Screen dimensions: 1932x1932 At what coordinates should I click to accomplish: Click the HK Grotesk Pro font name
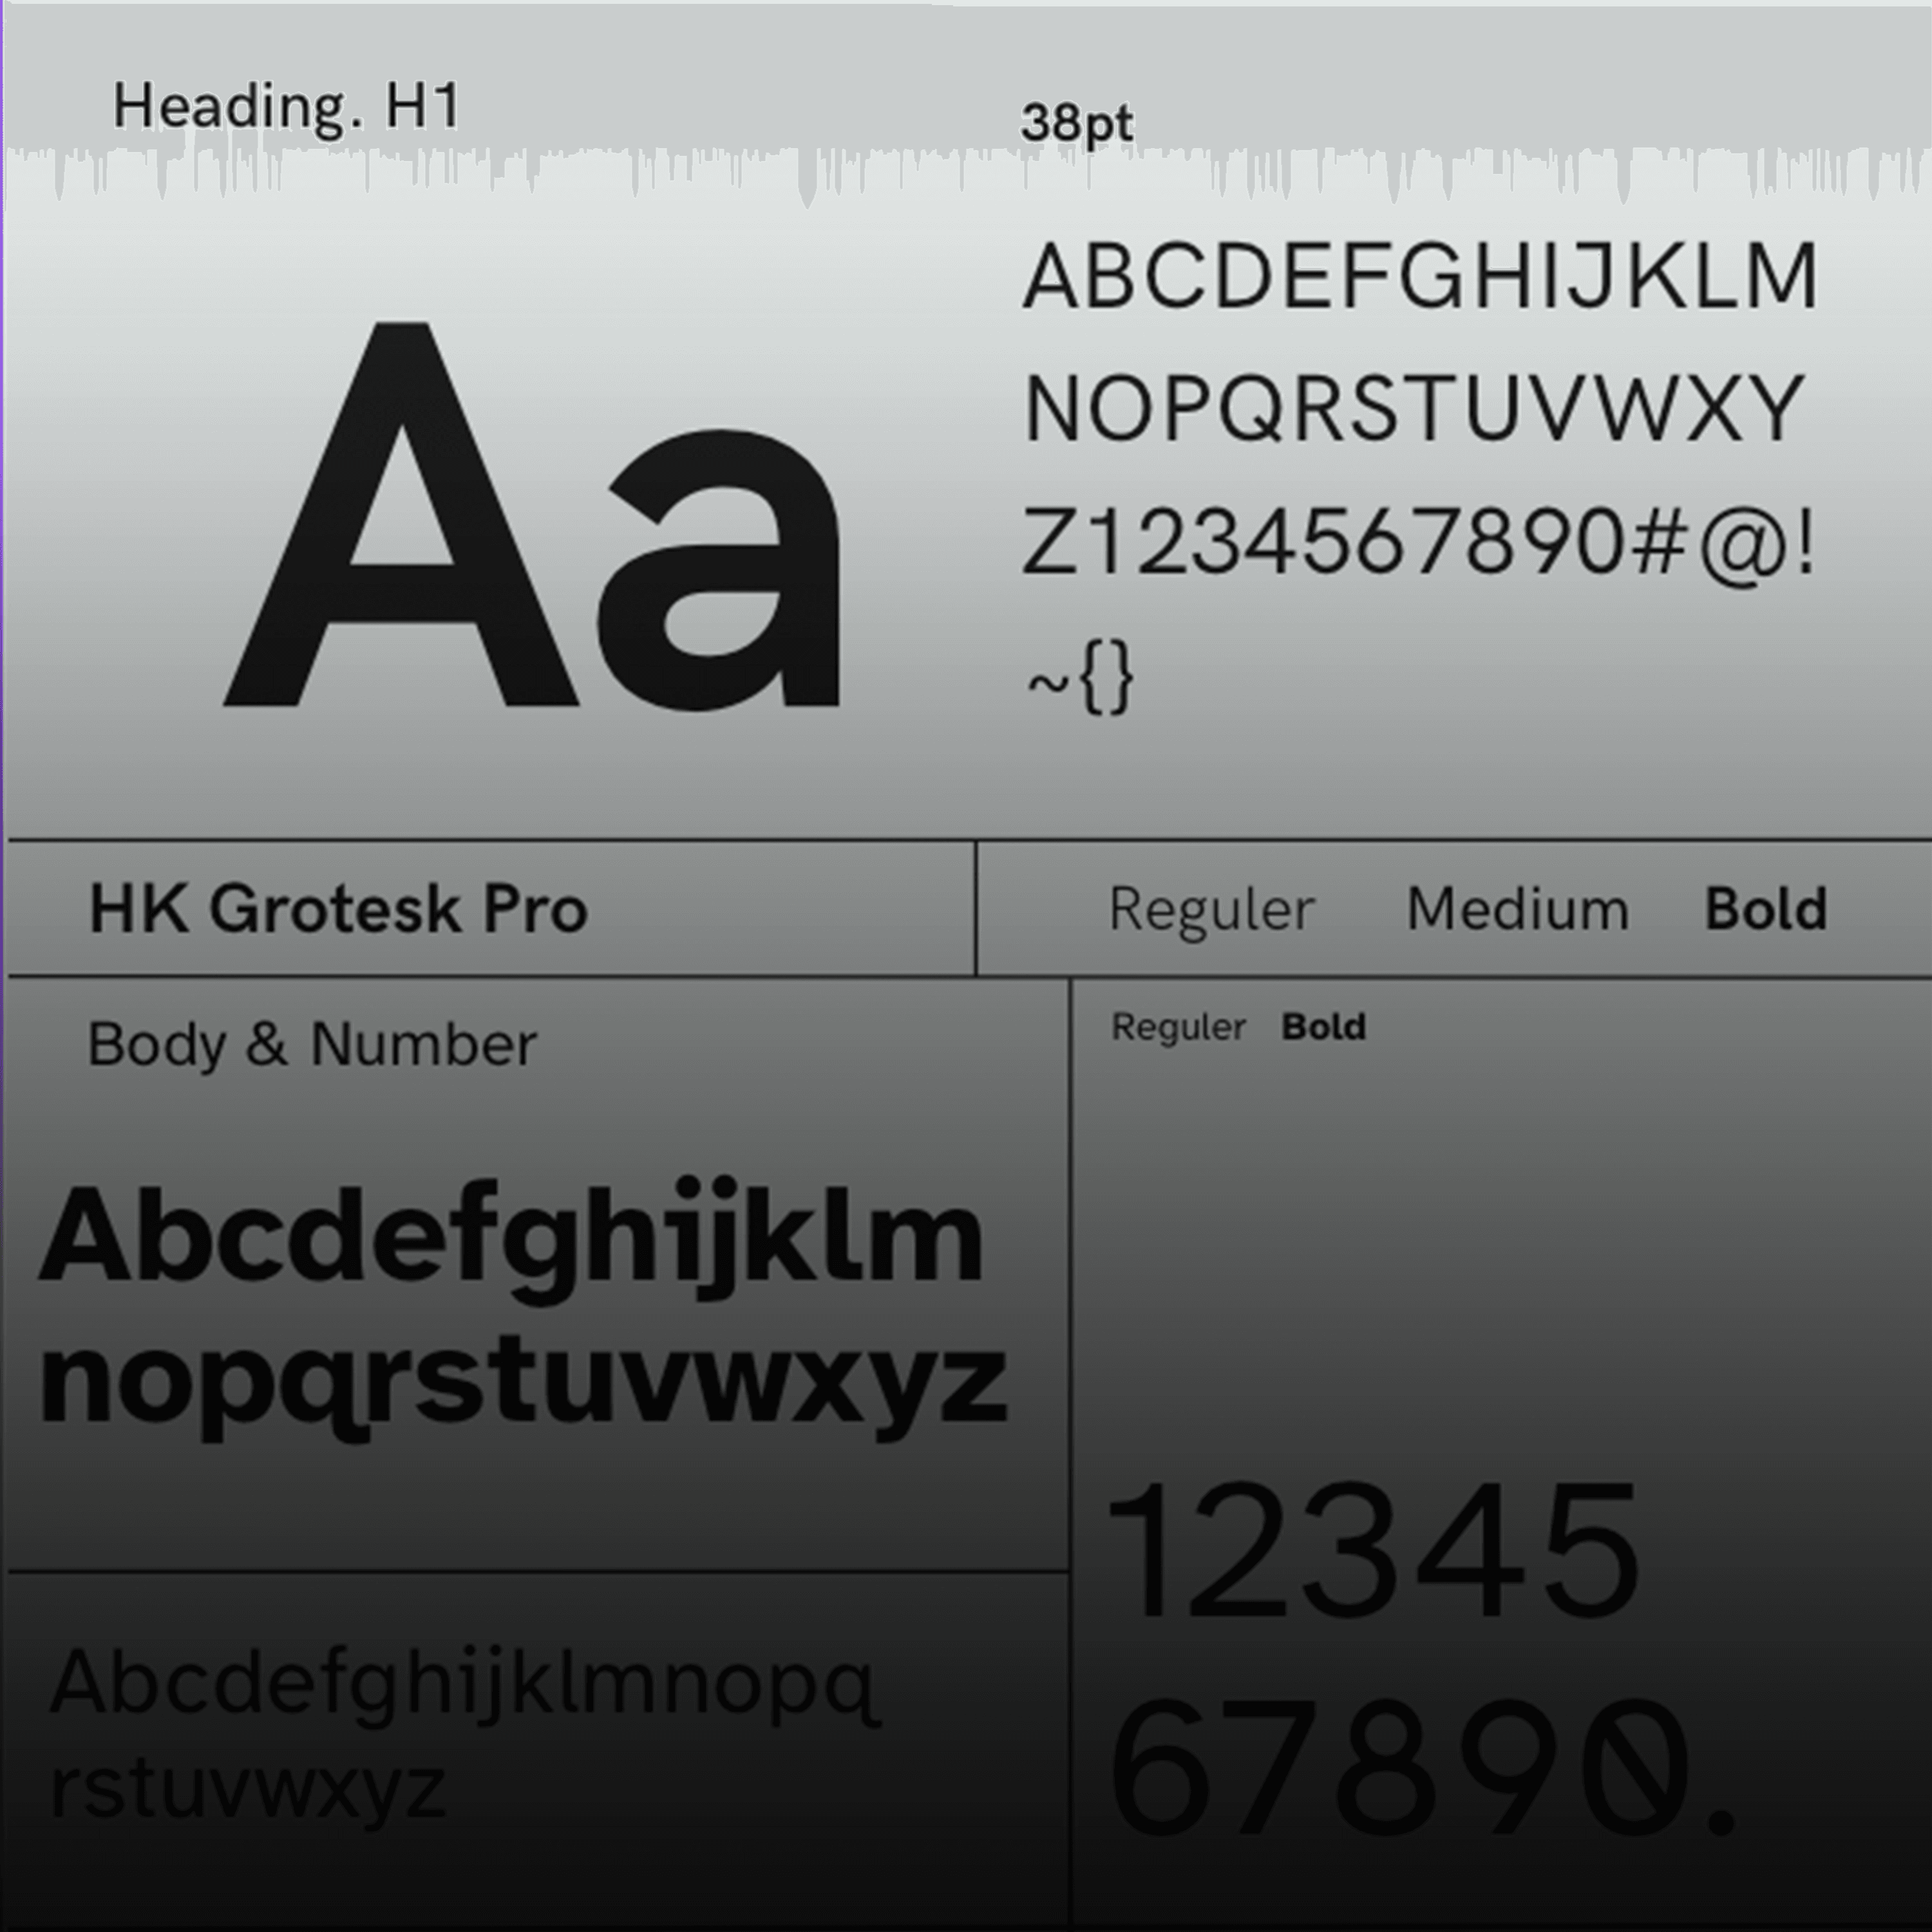[x=338, y=909]
